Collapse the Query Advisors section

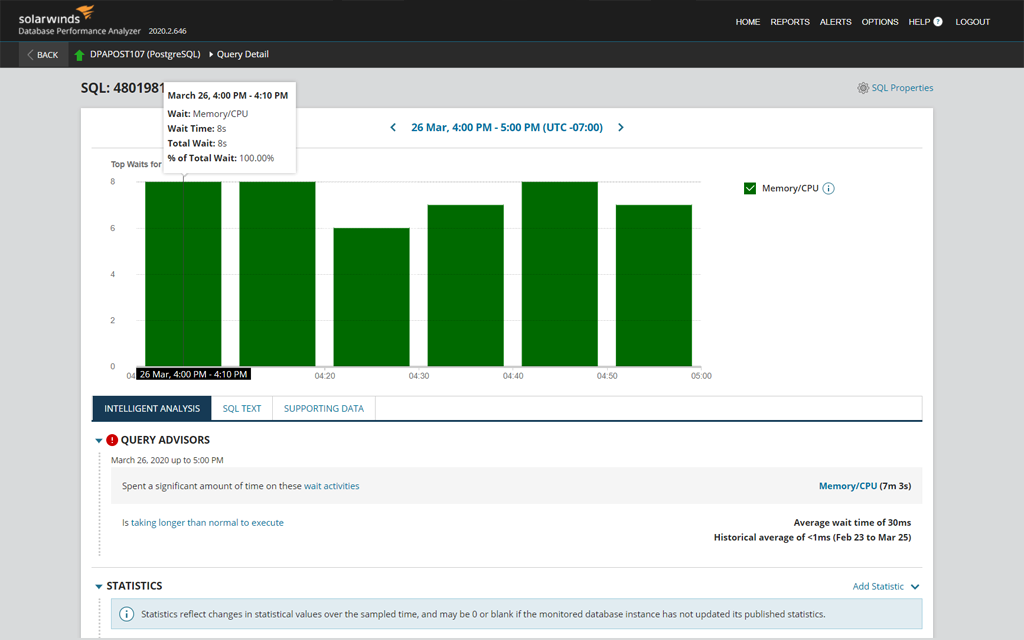click(97, 440)
